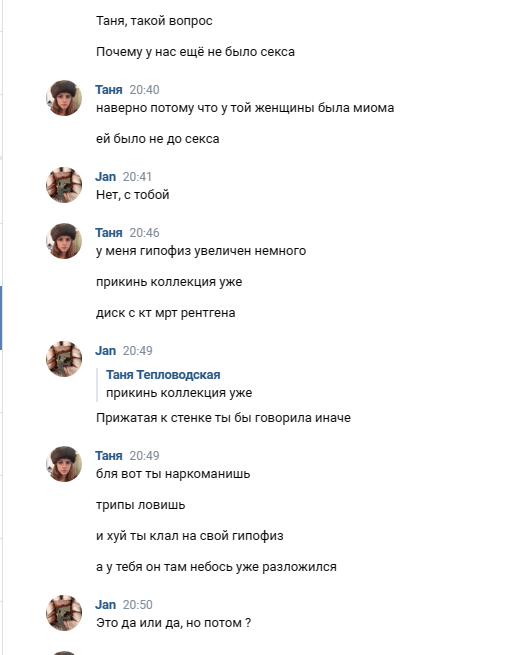The image size is (531, 655).
Task: Open quoted author Таня Тепловодская
Action: coord(163,375)
